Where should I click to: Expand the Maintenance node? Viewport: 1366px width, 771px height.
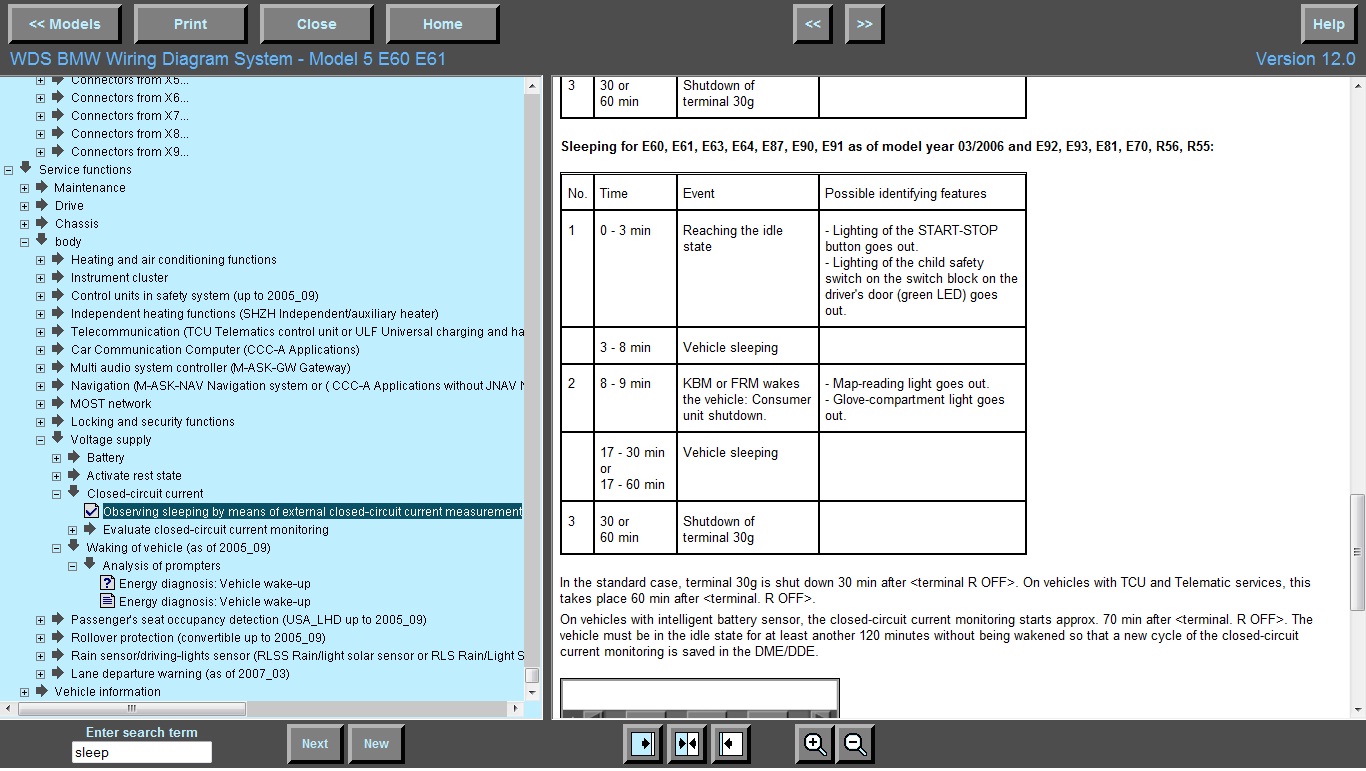[x=25, y=188]
